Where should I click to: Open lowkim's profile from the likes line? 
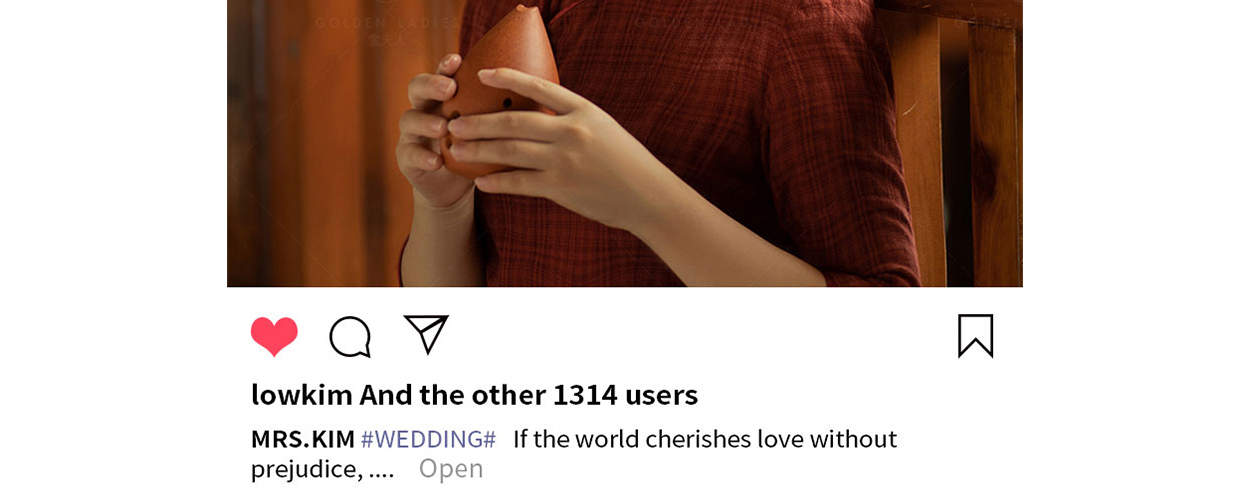302,394
